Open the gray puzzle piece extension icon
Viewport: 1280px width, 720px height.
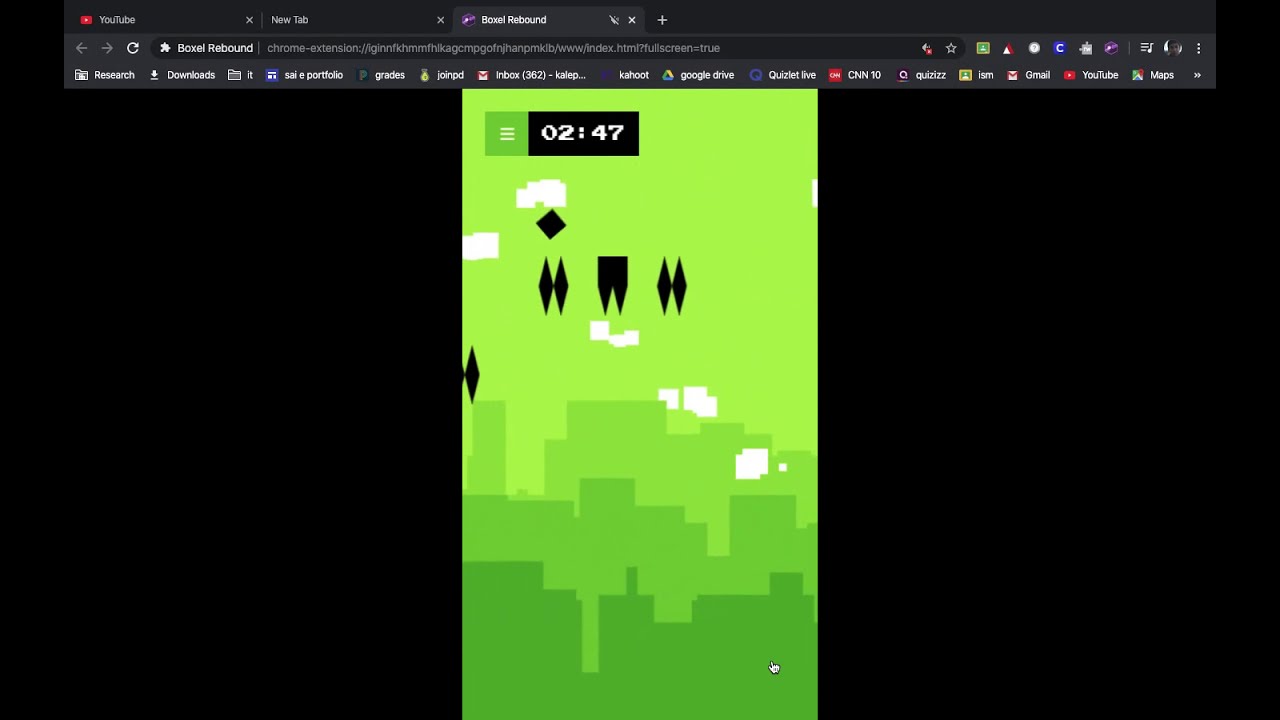tap(1086, 48)
